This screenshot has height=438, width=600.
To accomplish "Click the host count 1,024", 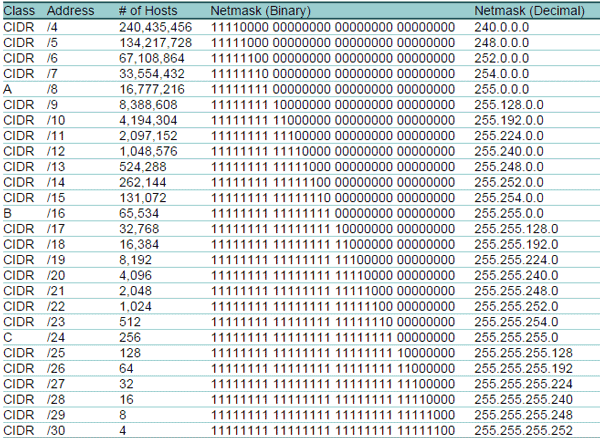I will click(x=135, y=307).
